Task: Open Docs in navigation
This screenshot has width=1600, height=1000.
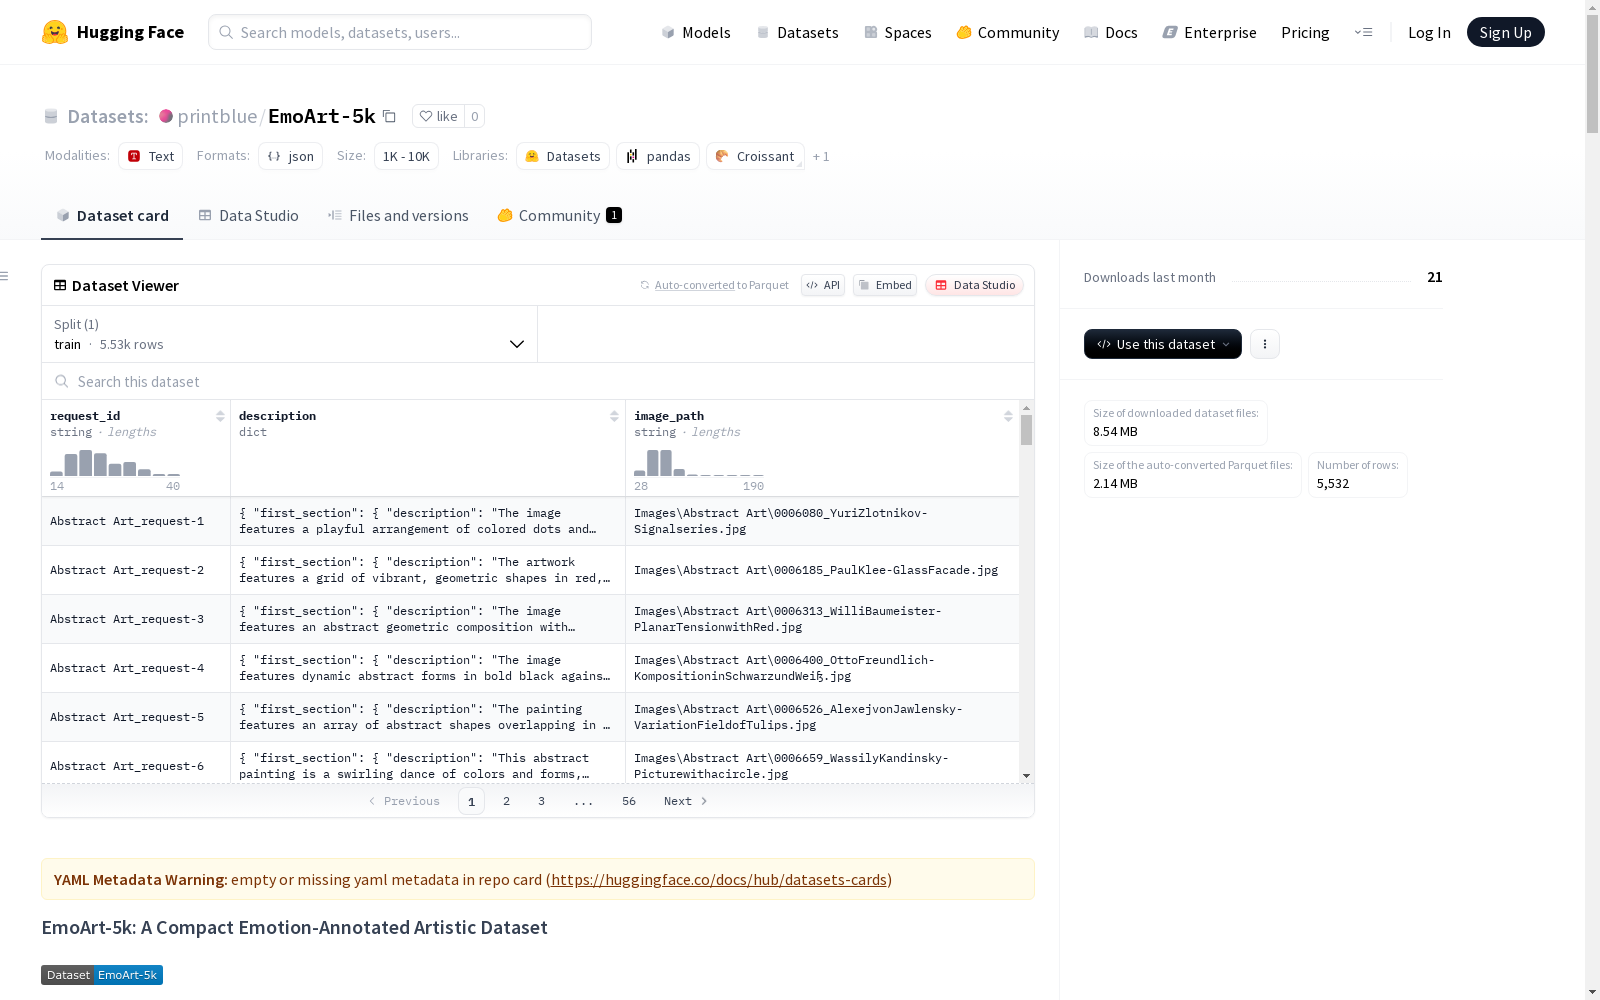Action: click(1111, 32)
